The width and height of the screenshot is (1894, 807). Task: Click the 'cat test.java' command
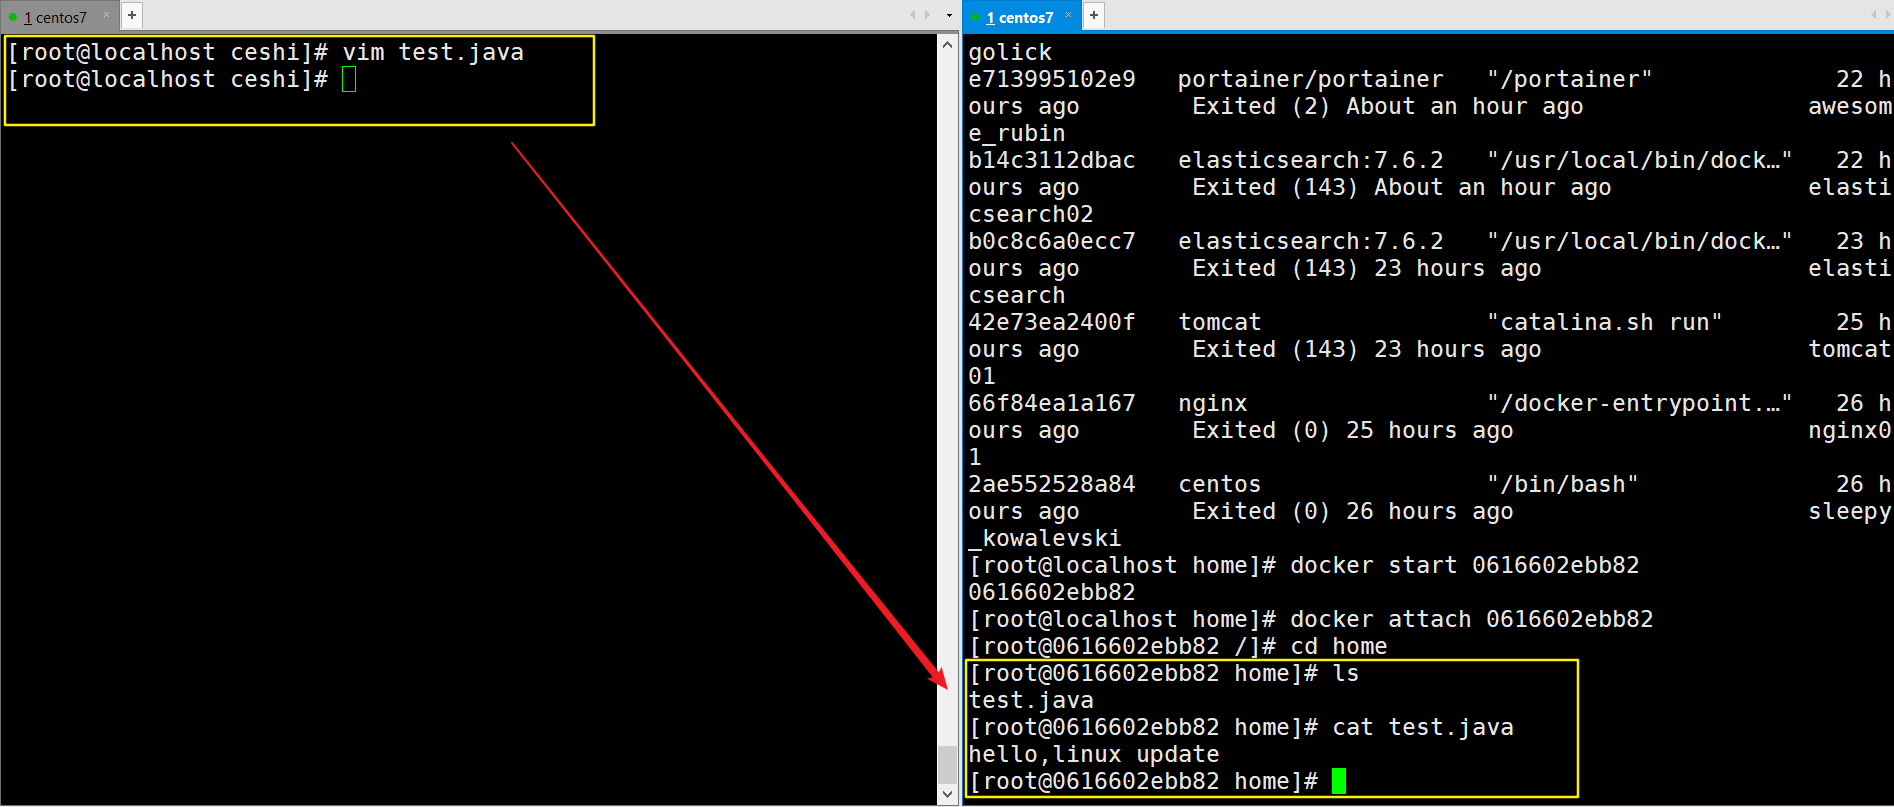coord(1423,727)
